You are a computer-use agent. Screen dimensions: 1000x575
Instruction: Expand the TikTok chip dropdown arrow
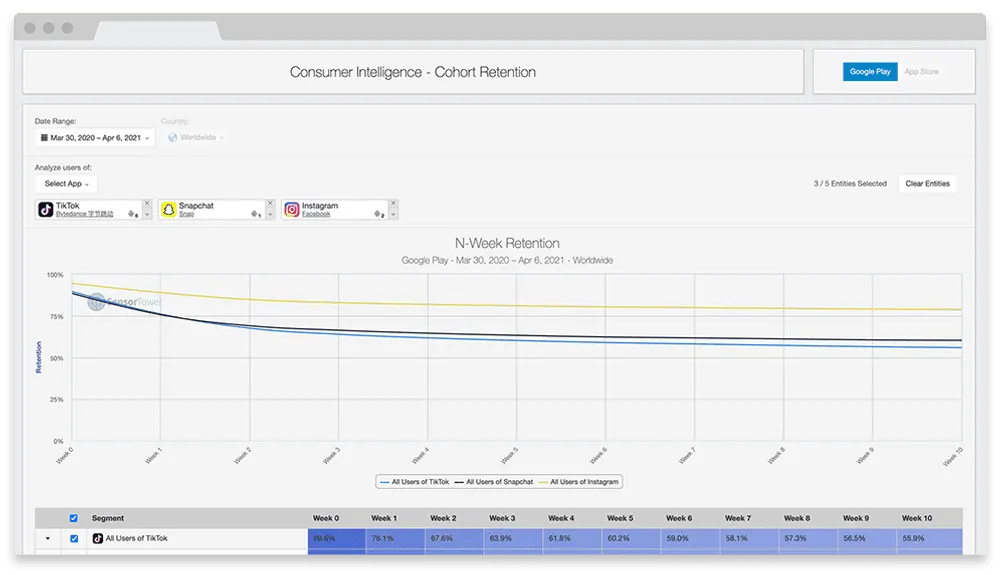[147, 215]
